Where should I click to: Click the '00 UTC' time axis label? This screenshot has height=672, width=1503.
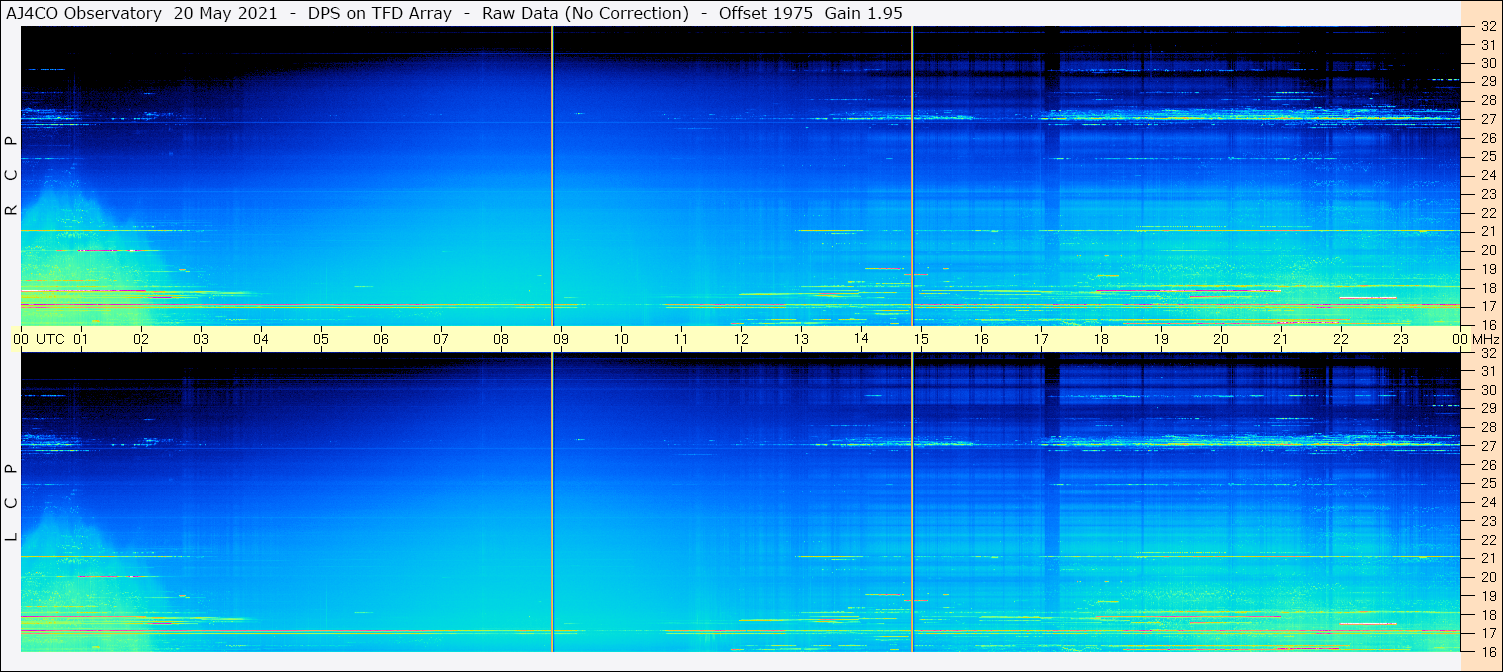39,339
